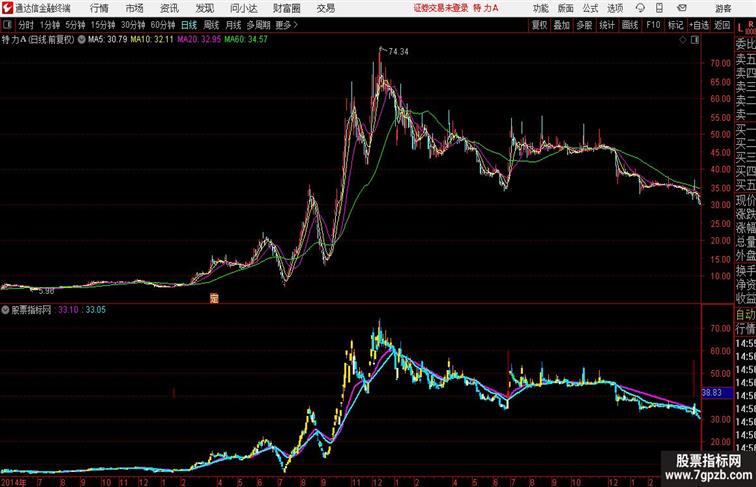Click the 多股 toolbar button

[584, 25]
